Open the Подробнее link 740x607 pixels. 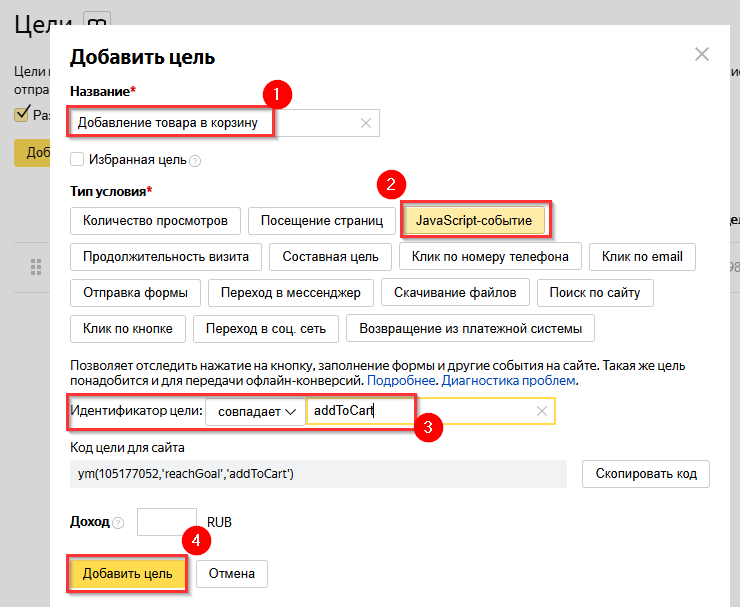401,381
